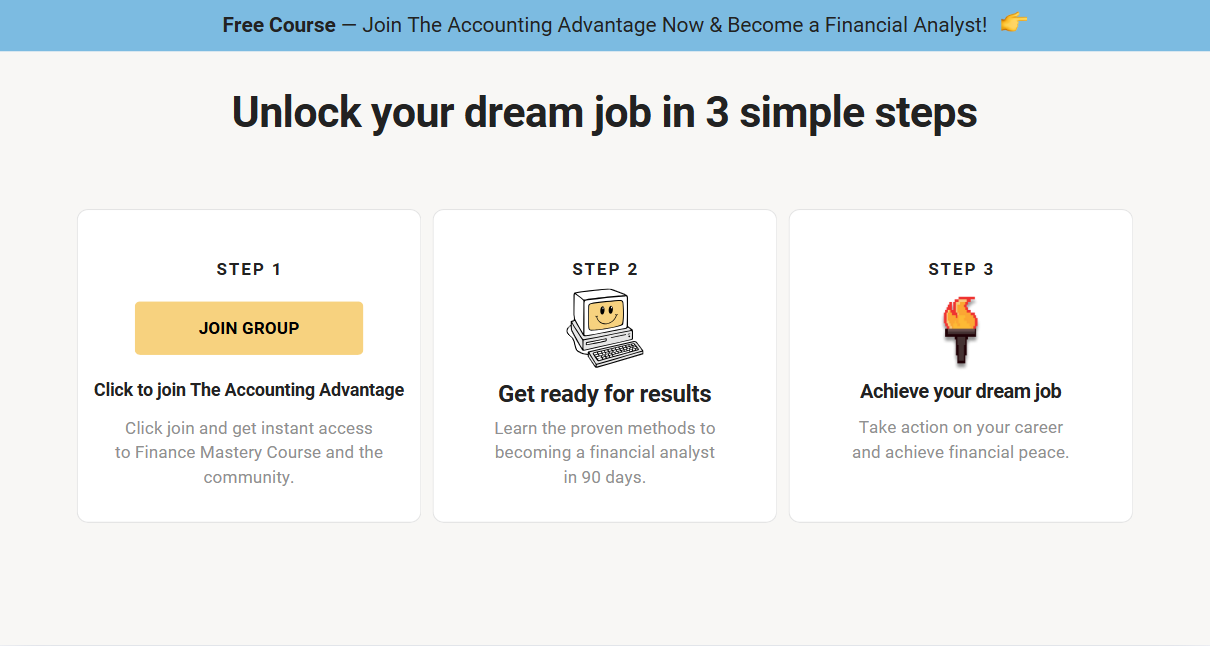
Task: Click the 'Unlock your dream job' headline
Action: [604, 112]
